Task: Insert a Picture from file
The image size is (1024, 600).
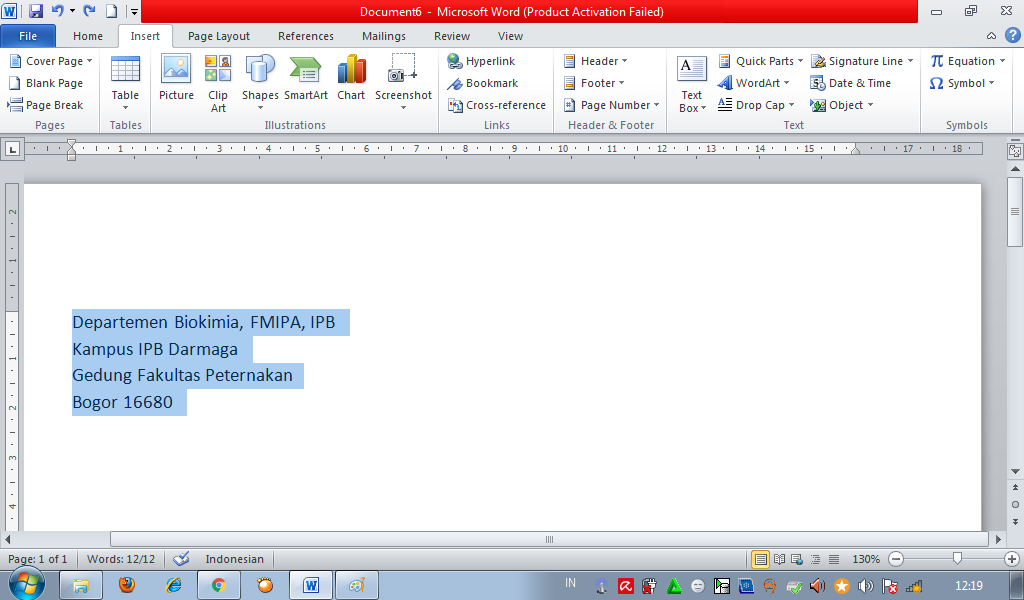Action: tap(176, 80)
